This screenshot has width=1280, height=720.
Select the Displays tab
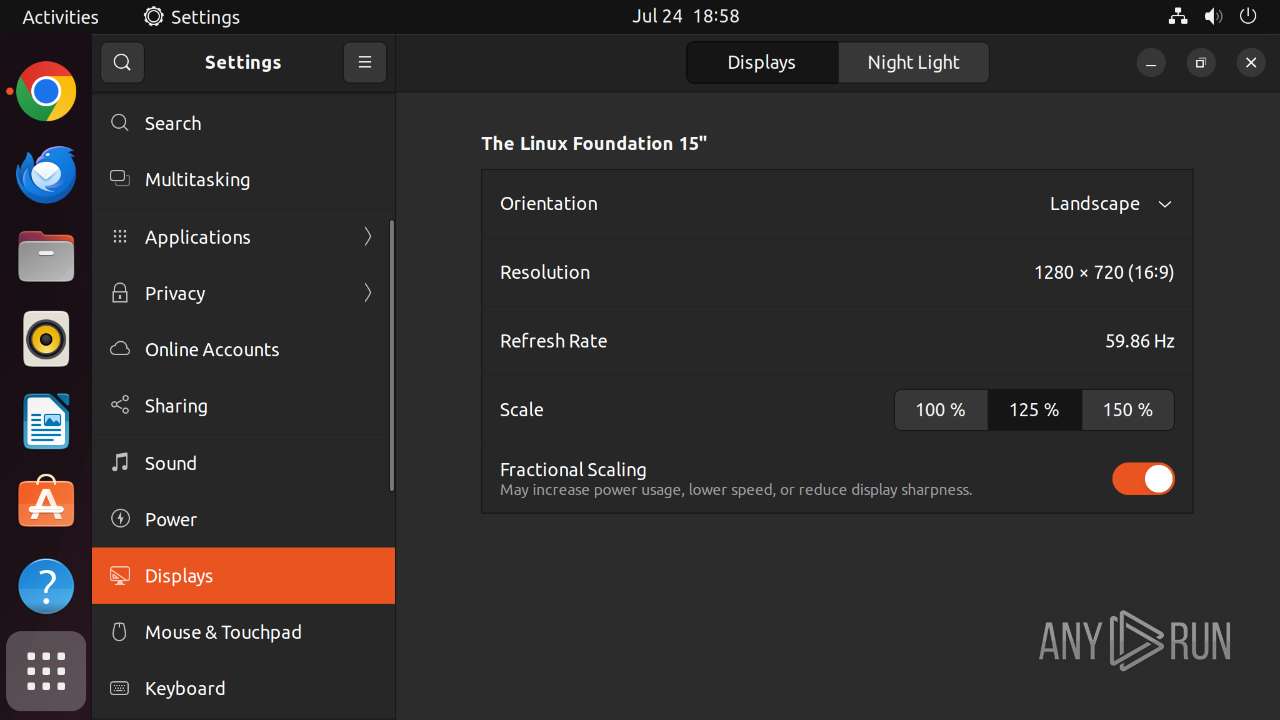click(762, 62)
